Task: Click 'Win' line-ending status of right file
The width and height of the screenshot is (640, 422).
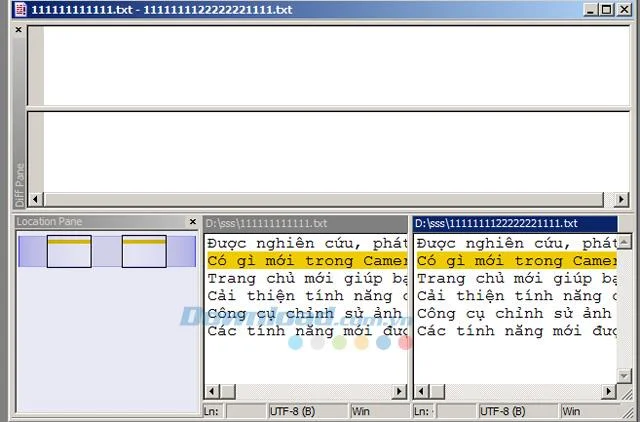Action: pos(589,411)
